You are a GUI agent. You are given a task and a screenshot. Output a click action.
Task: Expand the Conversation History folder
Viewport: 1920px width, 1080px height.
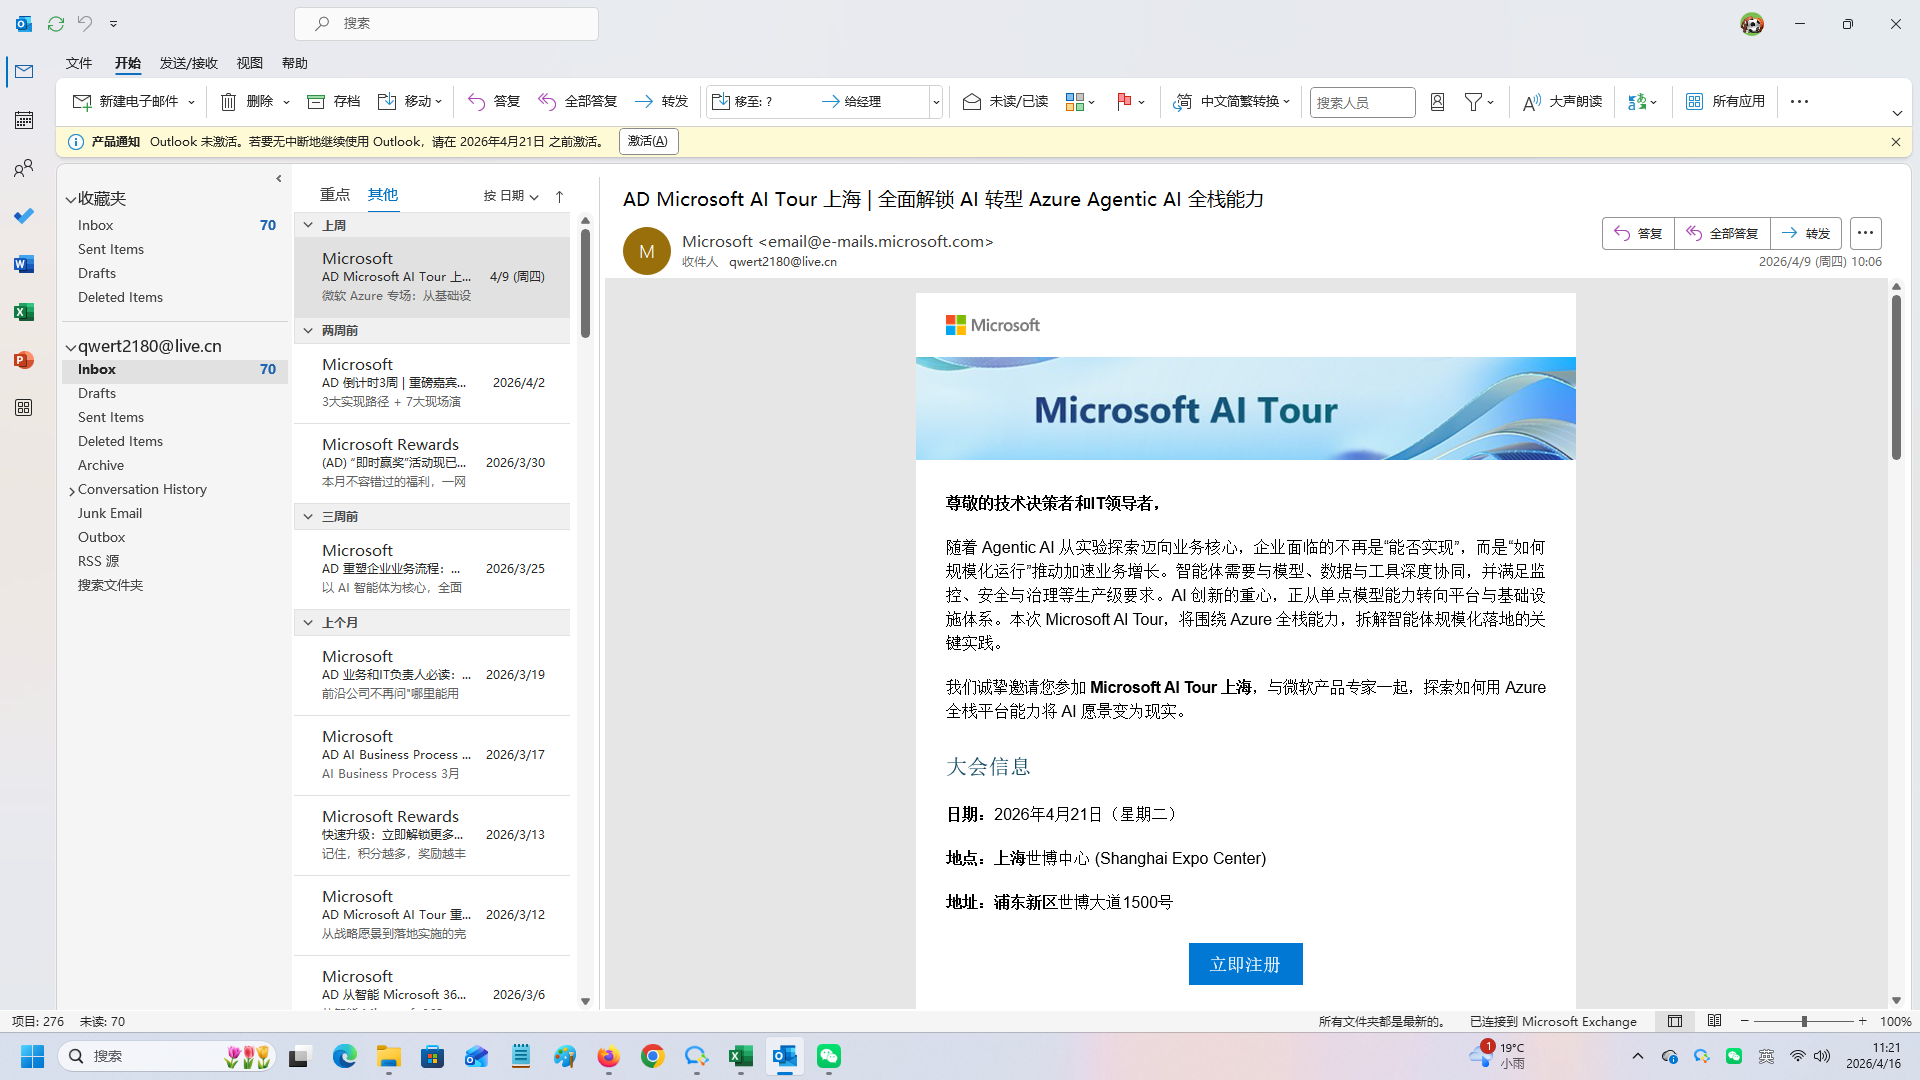tap(72, 490)
